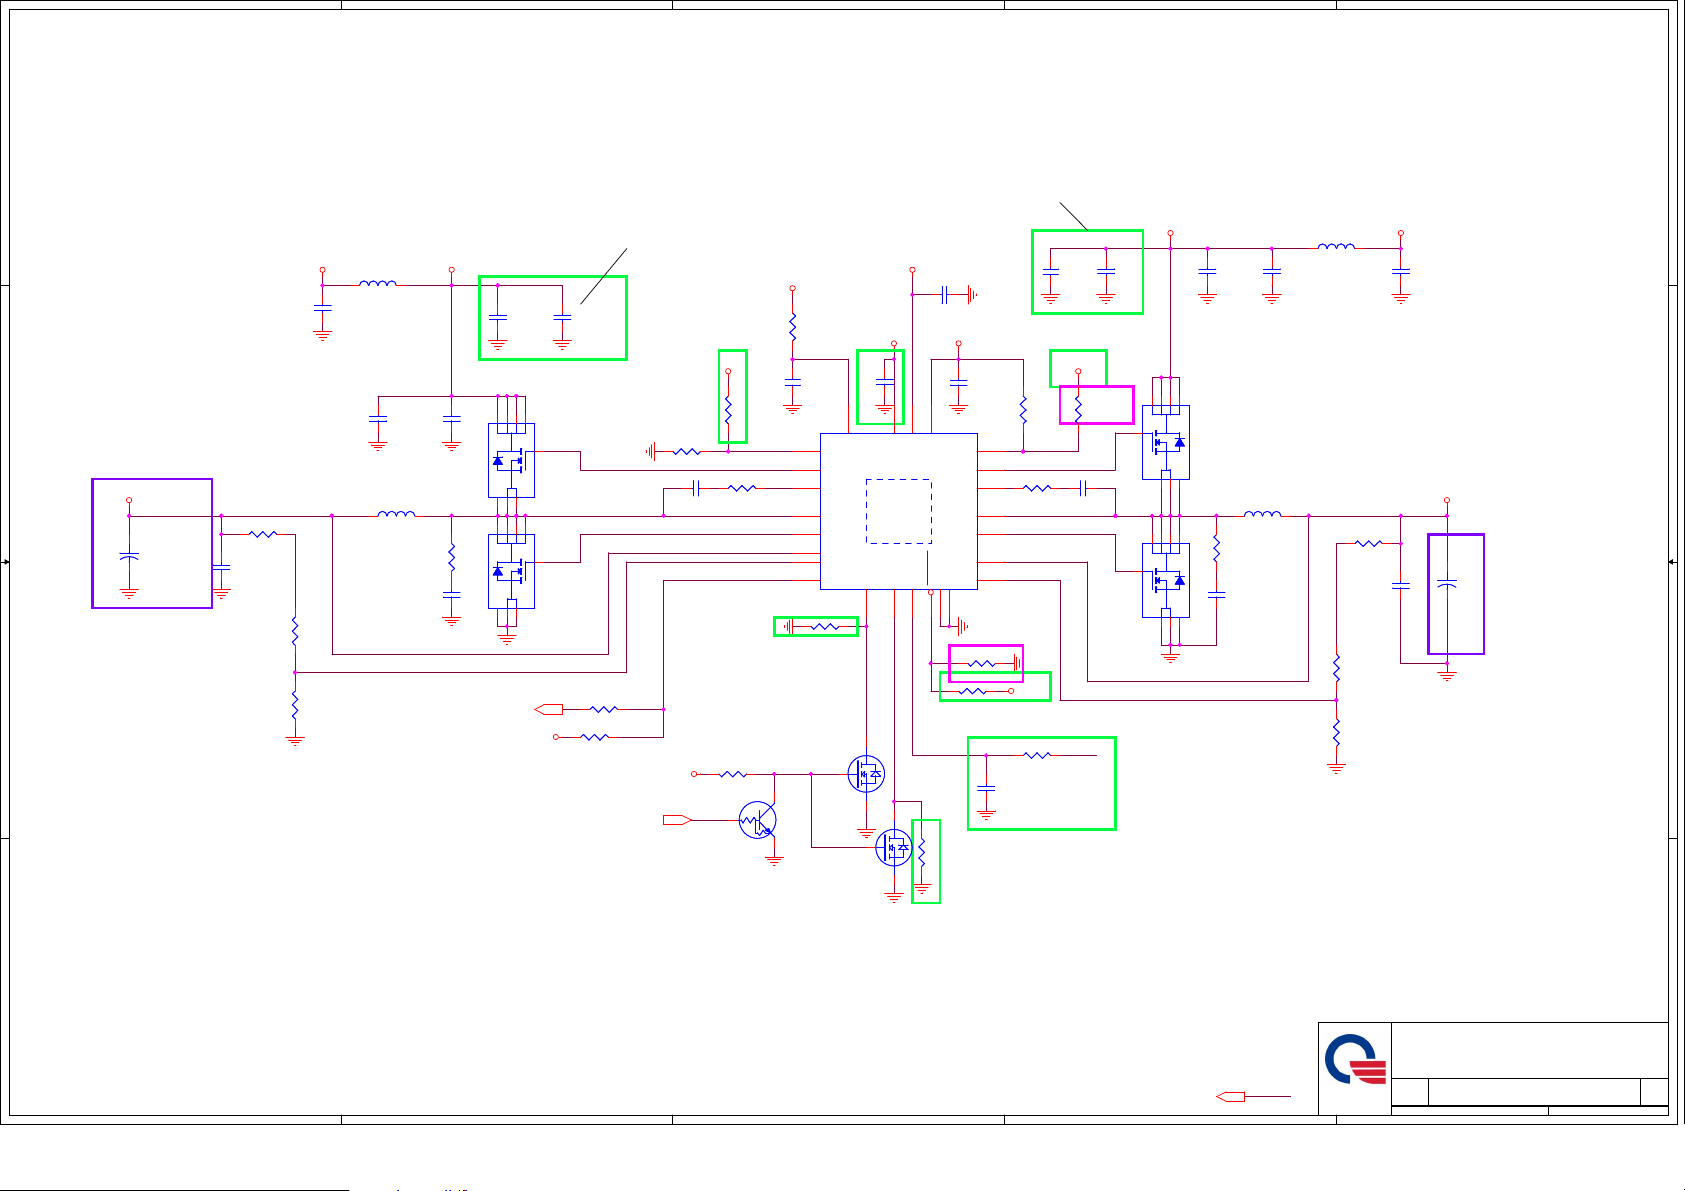This screenshot has width=1685, height=1191.
Task: Click the left-pointing output port left of IC
Action: (549, 709)
